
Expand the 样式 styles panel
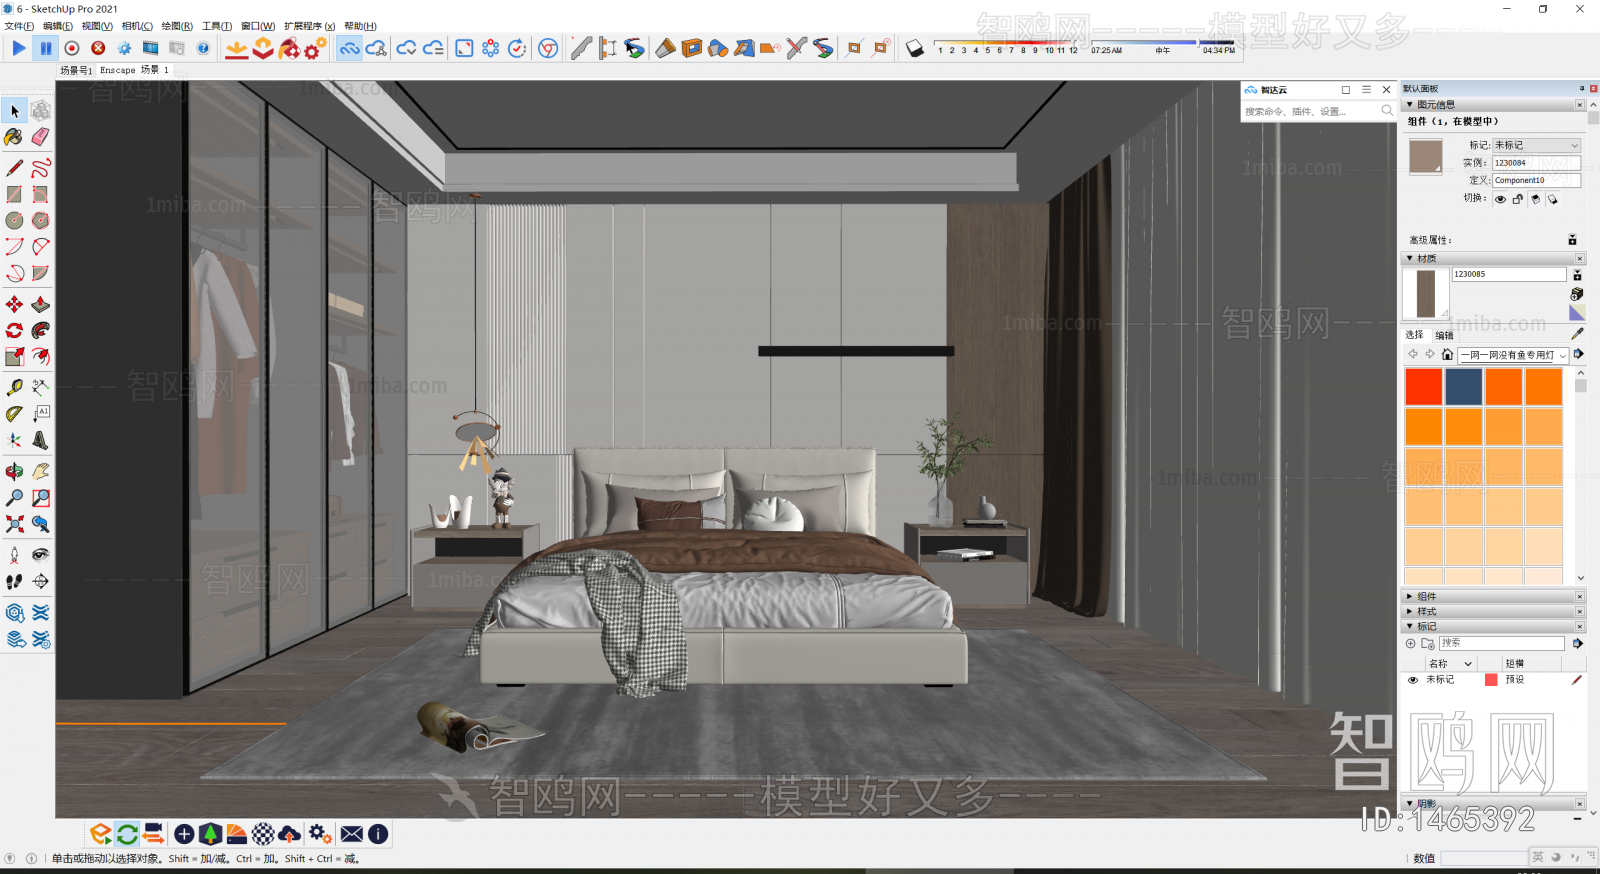[x=1410, y=611]
